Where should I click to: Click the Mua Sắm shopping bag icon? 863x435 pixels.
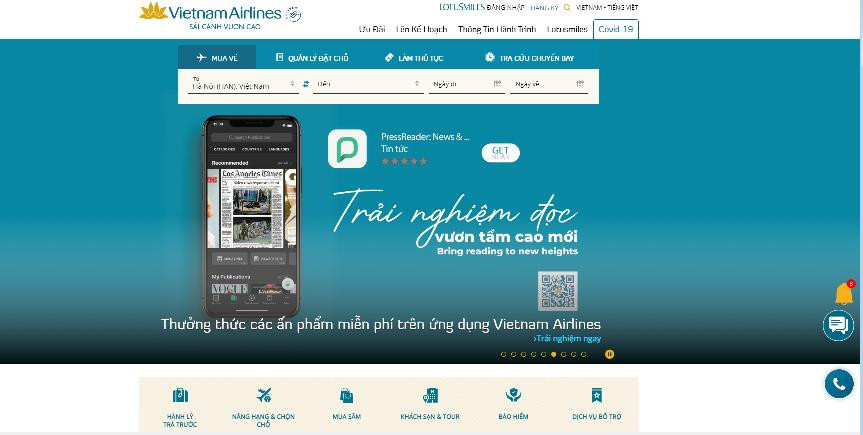(346, 395)
